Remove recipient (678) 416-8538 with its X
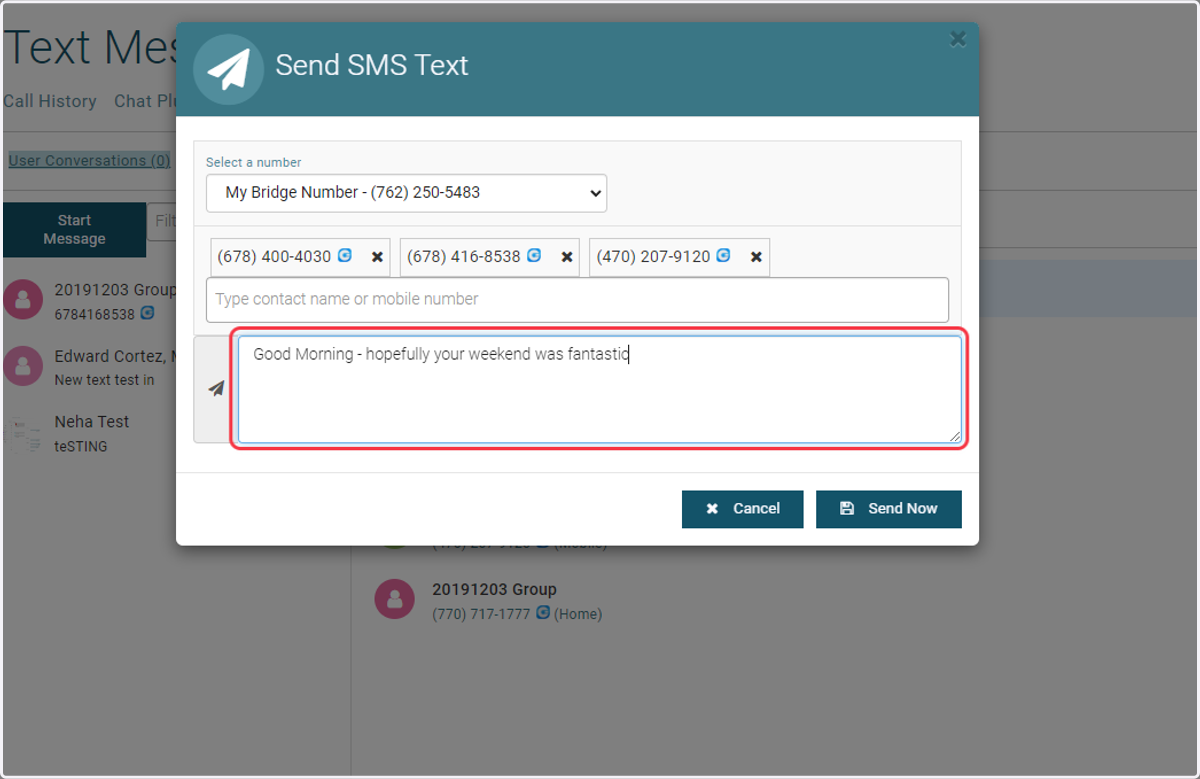 pos(567,257)
